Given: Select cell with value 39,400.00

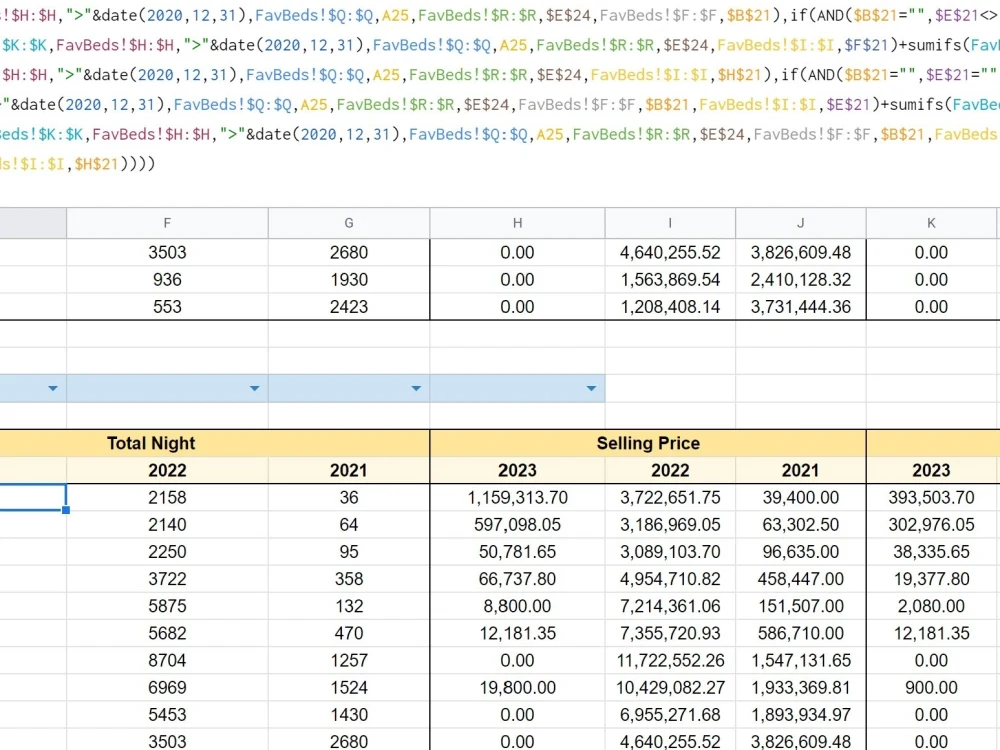Looking at the screenshot, I should 800,497.
